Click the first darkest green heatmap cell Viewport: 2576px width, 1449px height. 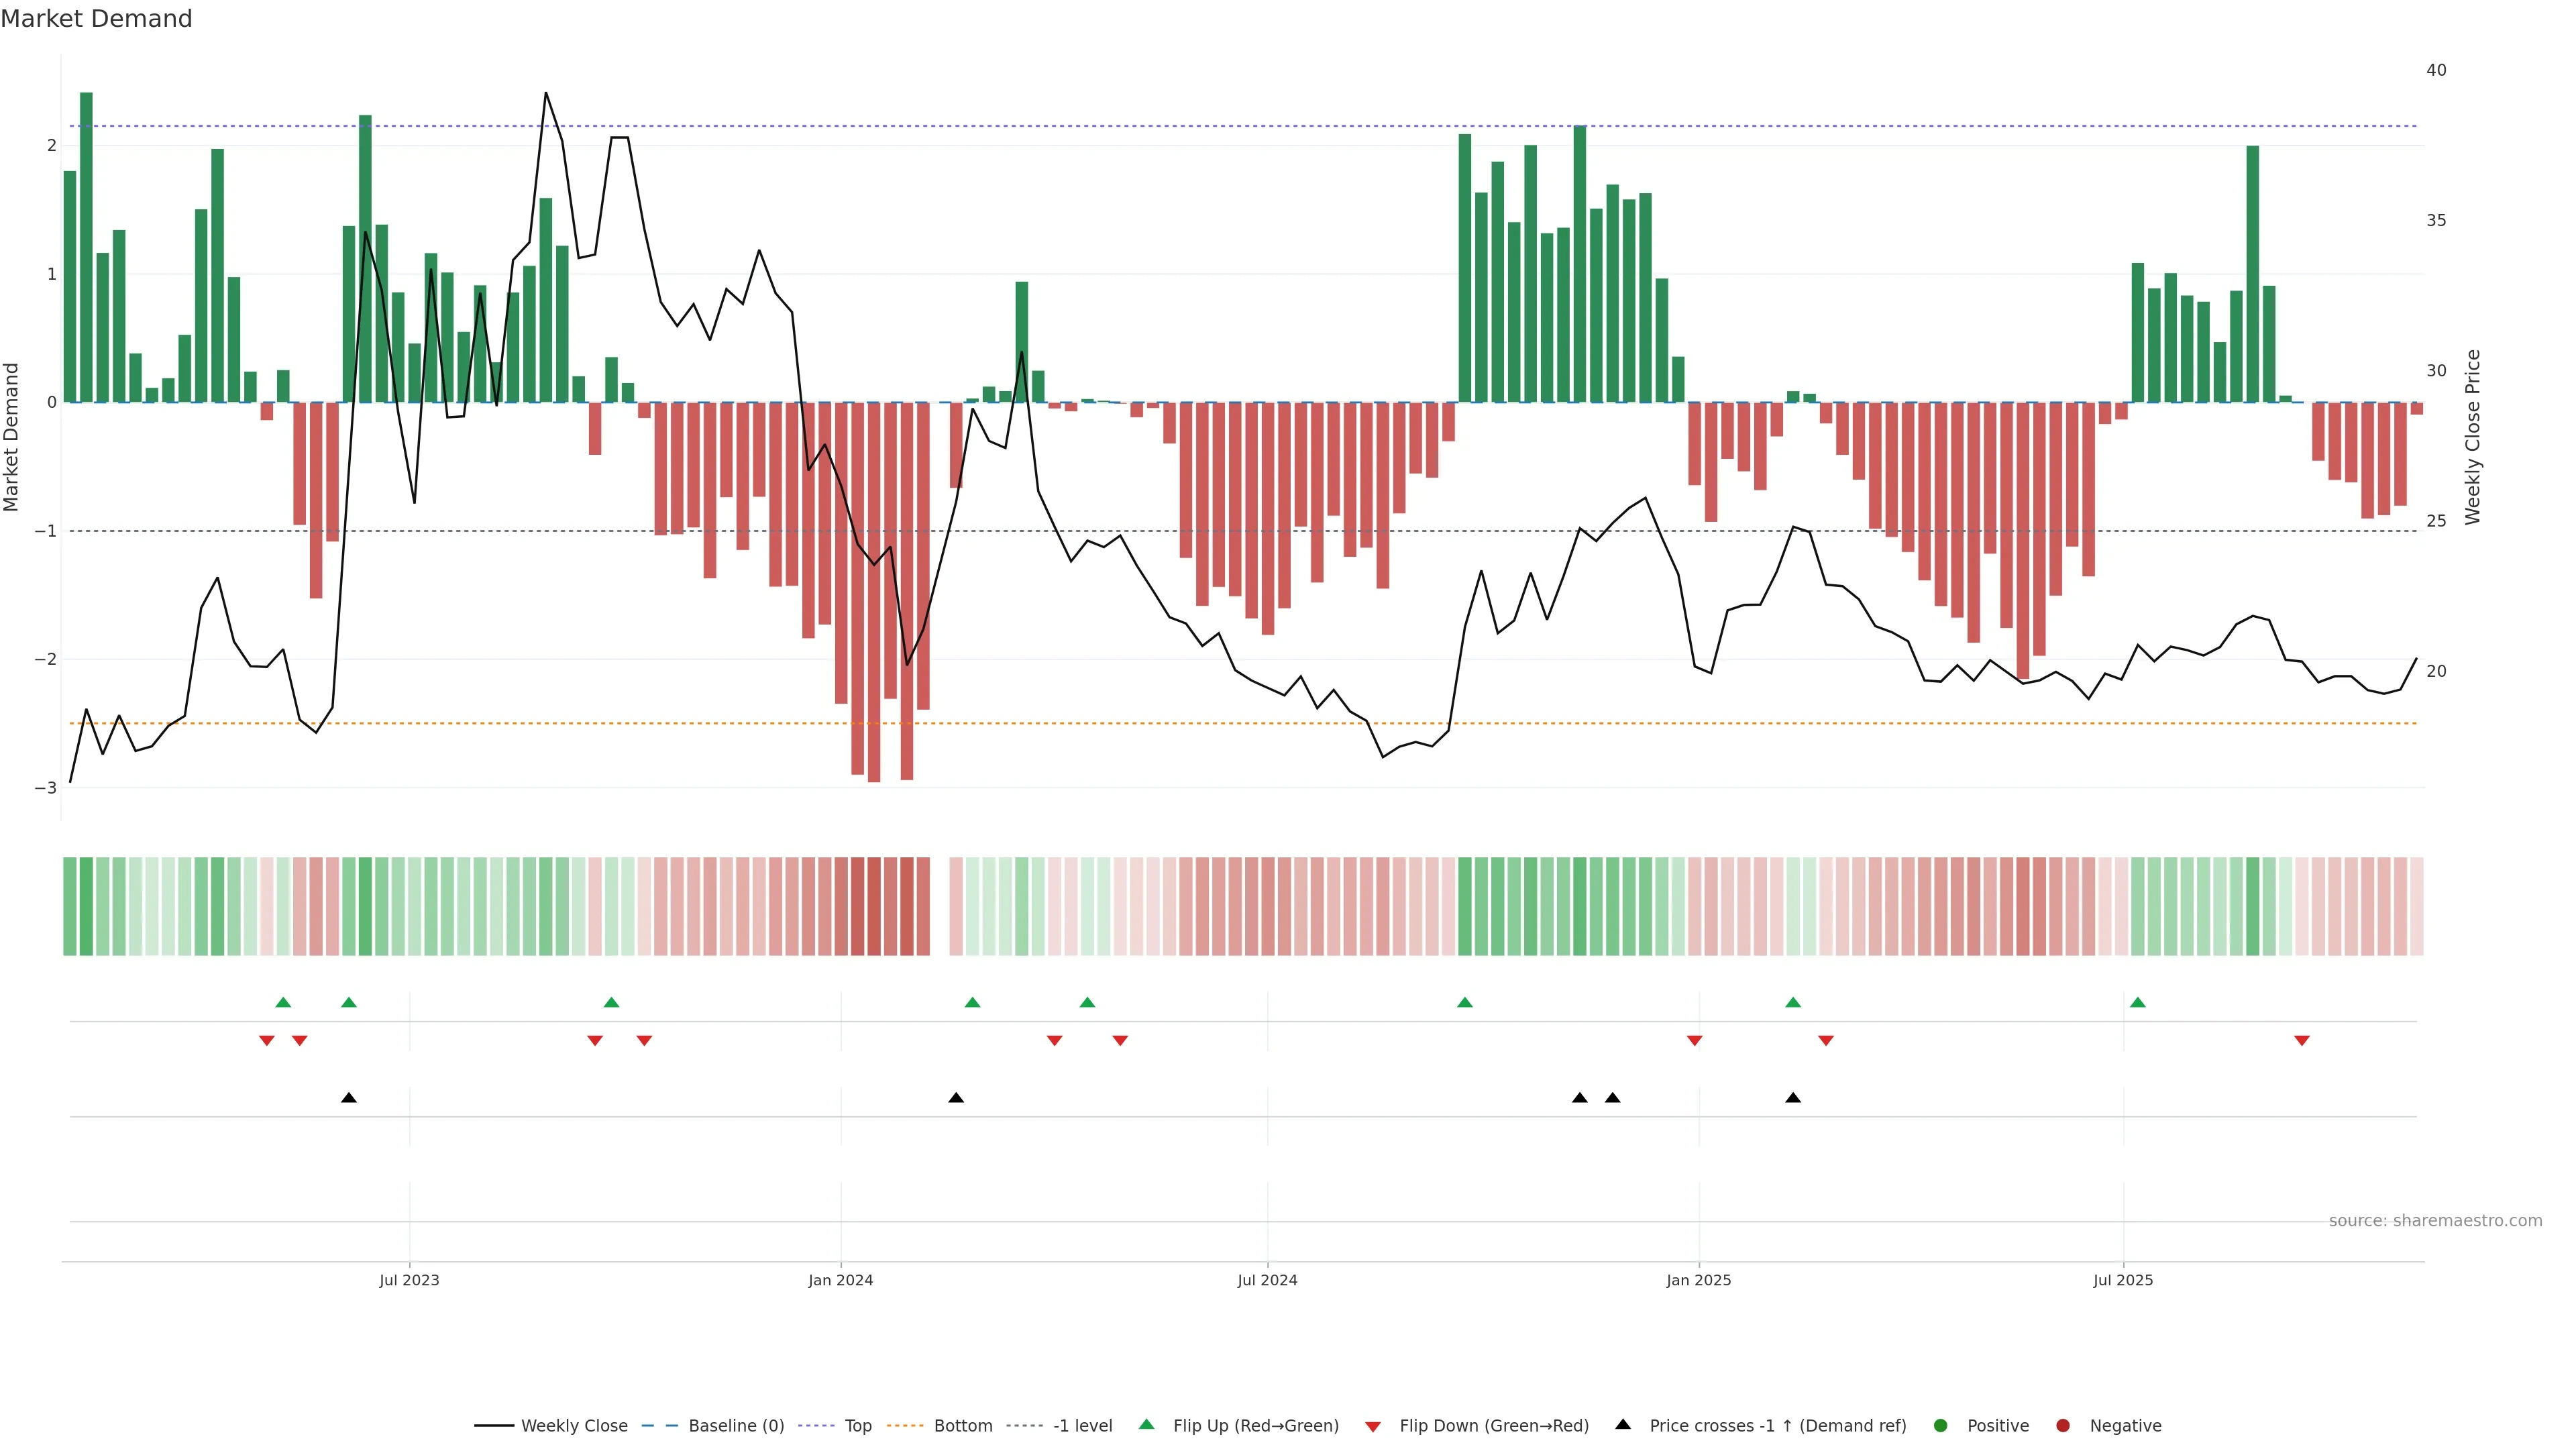tap(86, 906)
